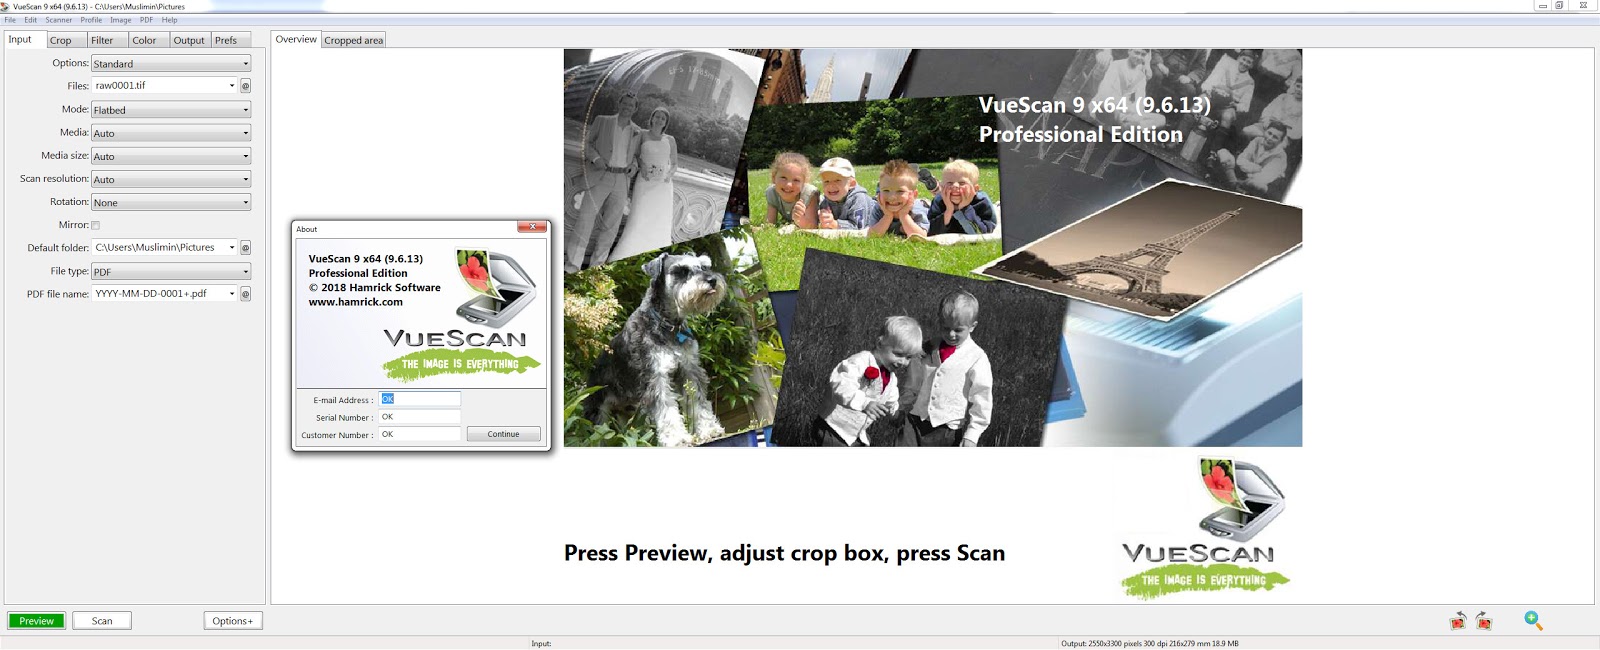Select the Overview tab

tap(296, 40)
